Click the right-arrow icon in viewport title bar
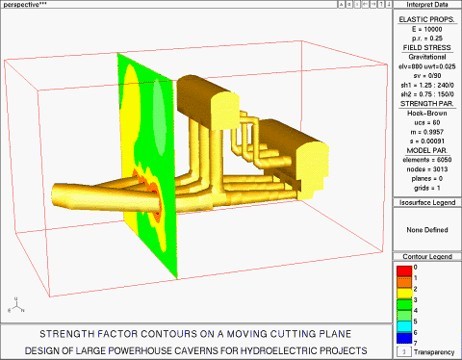The width and height of the screenshot is (462, 360). (x=373, y=5)
